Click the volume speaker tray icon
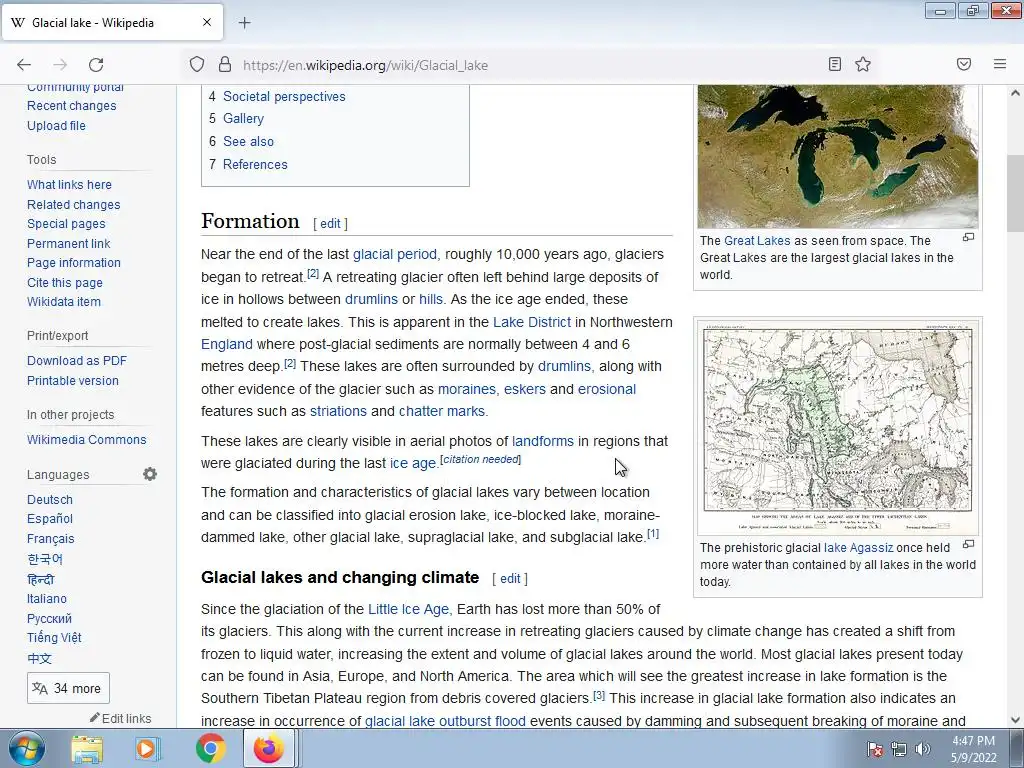Image resolution: width=1024 pixels, height=768 pixels. [x=923, y=749]
